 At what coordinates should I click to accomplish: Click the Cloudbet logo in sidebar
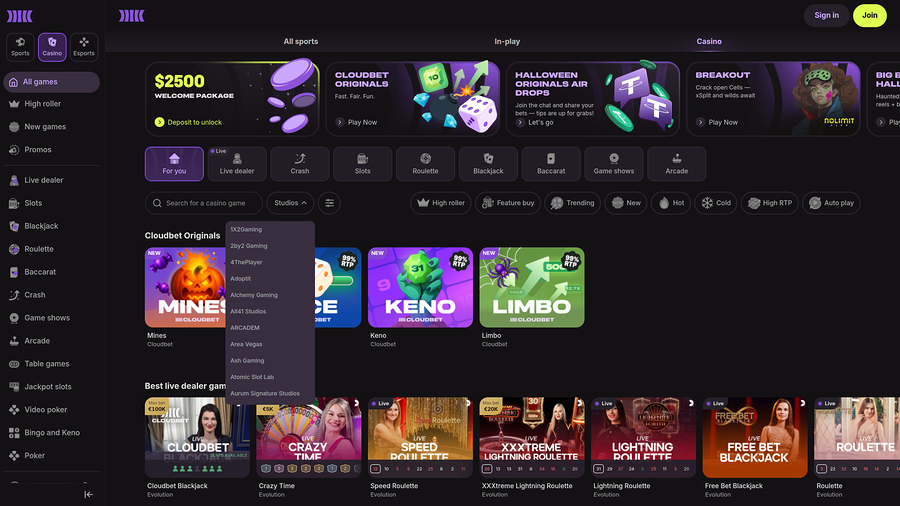click(20, 16)
